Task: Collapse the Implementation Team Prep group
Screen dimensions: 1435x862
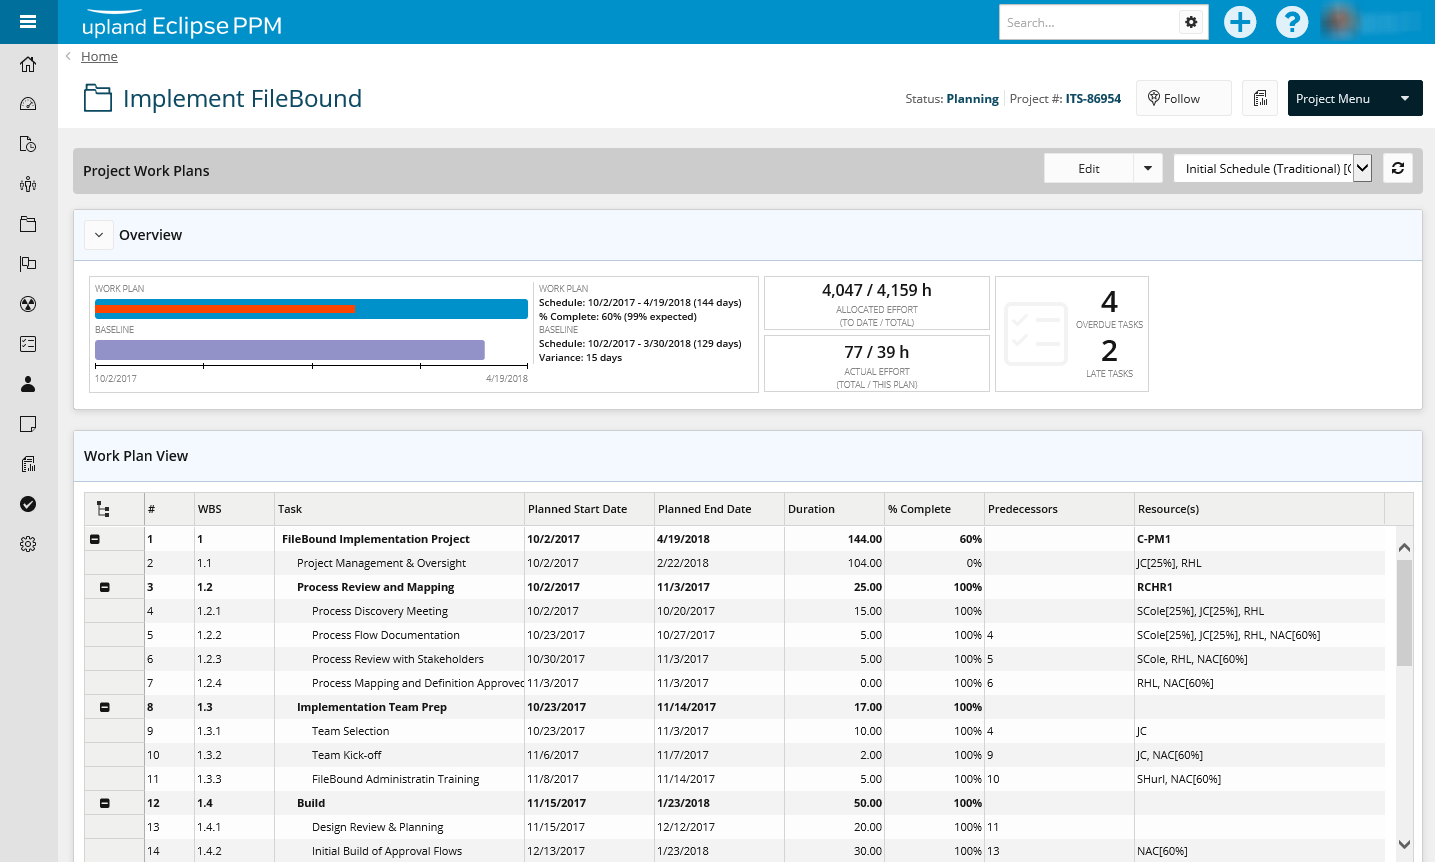Action: pyautogui.click(x=105, y=707)
